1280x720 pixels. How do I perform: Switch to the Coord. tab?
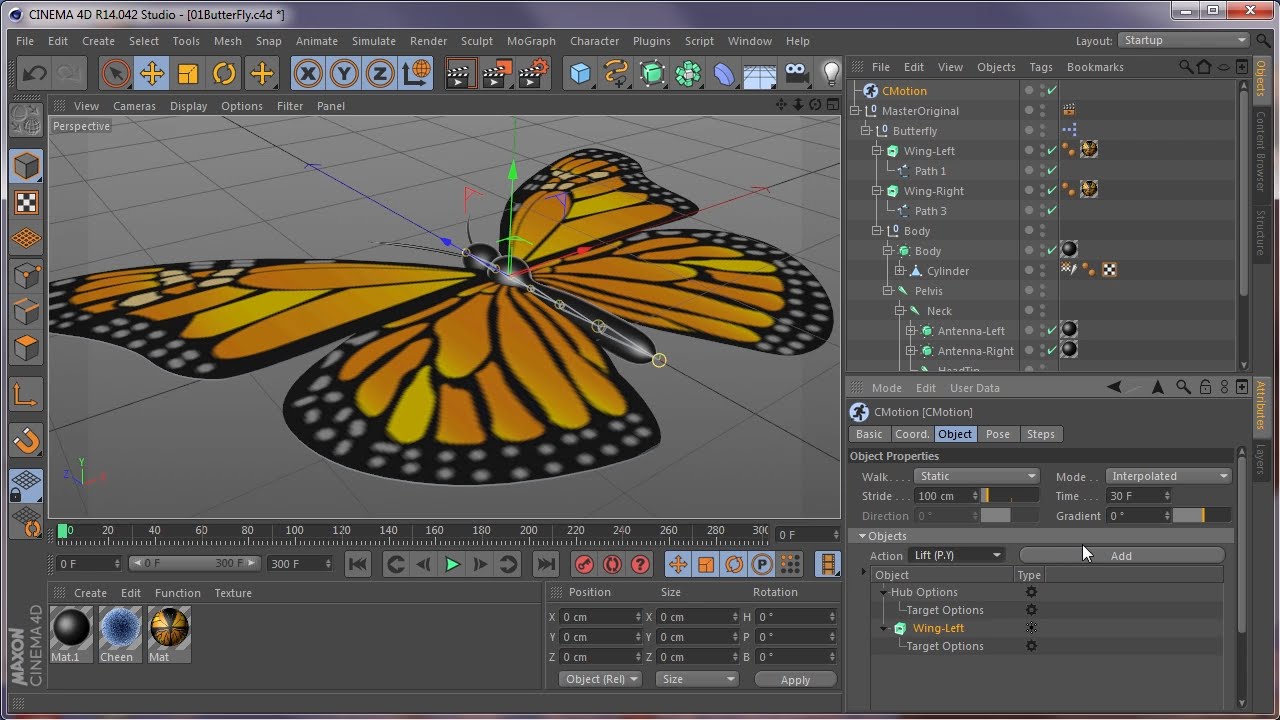click(x=911, y=434)
